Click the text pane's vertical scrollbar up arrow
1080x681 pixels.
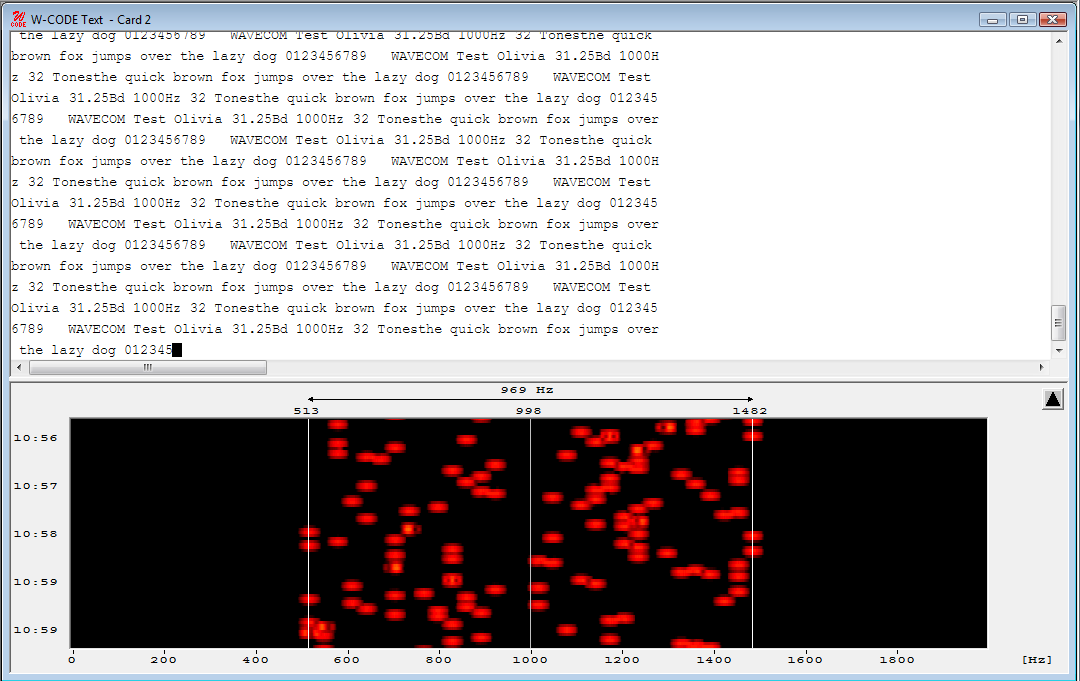(x=1059, y=41)
